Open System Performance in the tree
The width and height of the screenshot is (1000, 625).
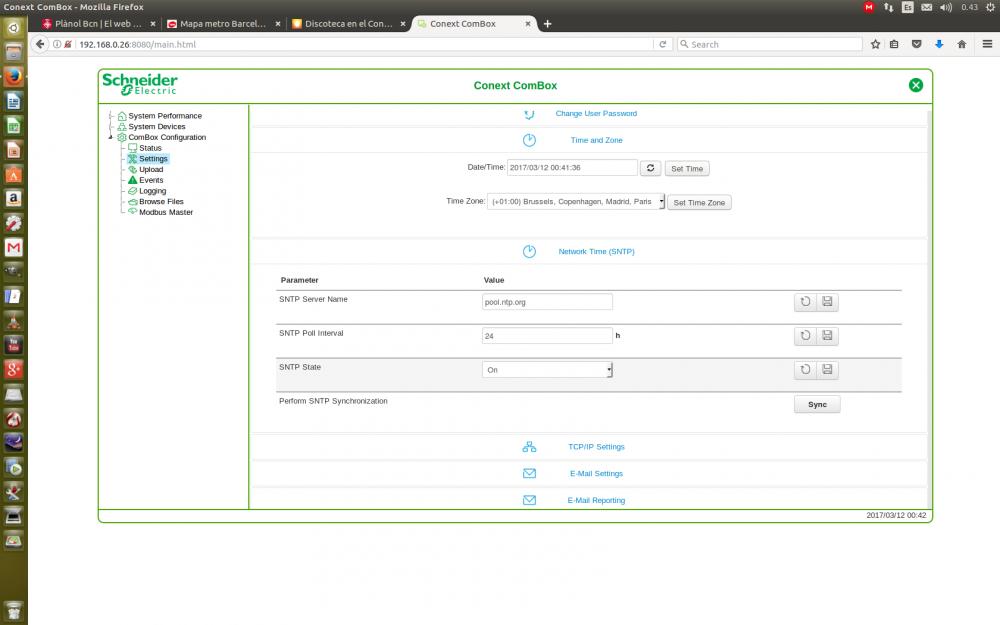(165, 116)
